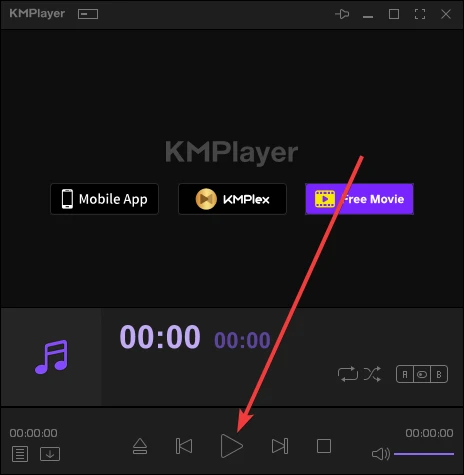Adjust the purple volume slider

[424, 454]
